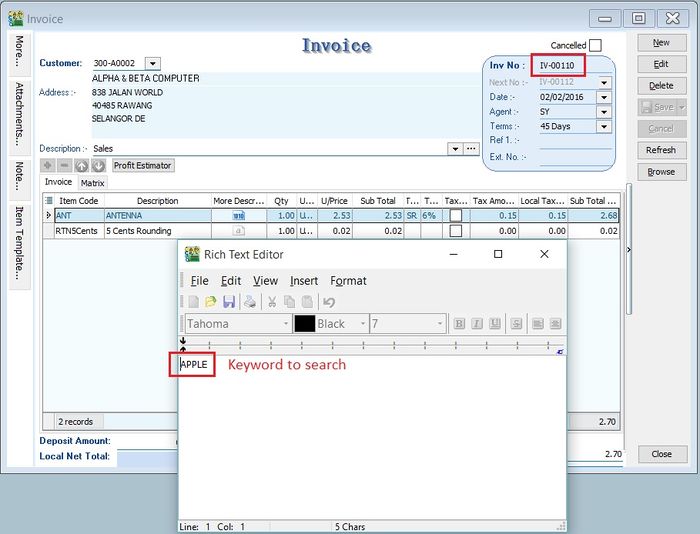Click the Print icon in editor toolbar
700x534 pixels.
tap(248, 302)
